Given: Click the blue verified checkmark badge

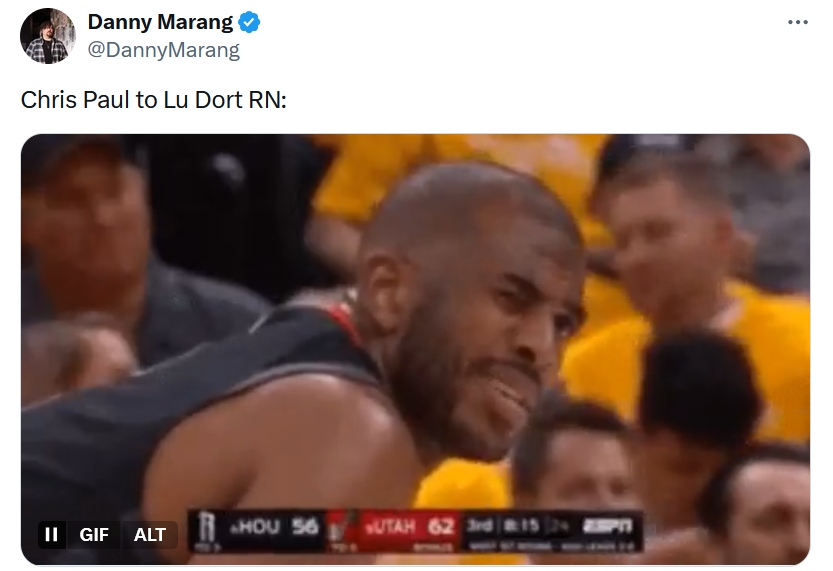Looking at the screenshot, I should [x=249, y=23].
